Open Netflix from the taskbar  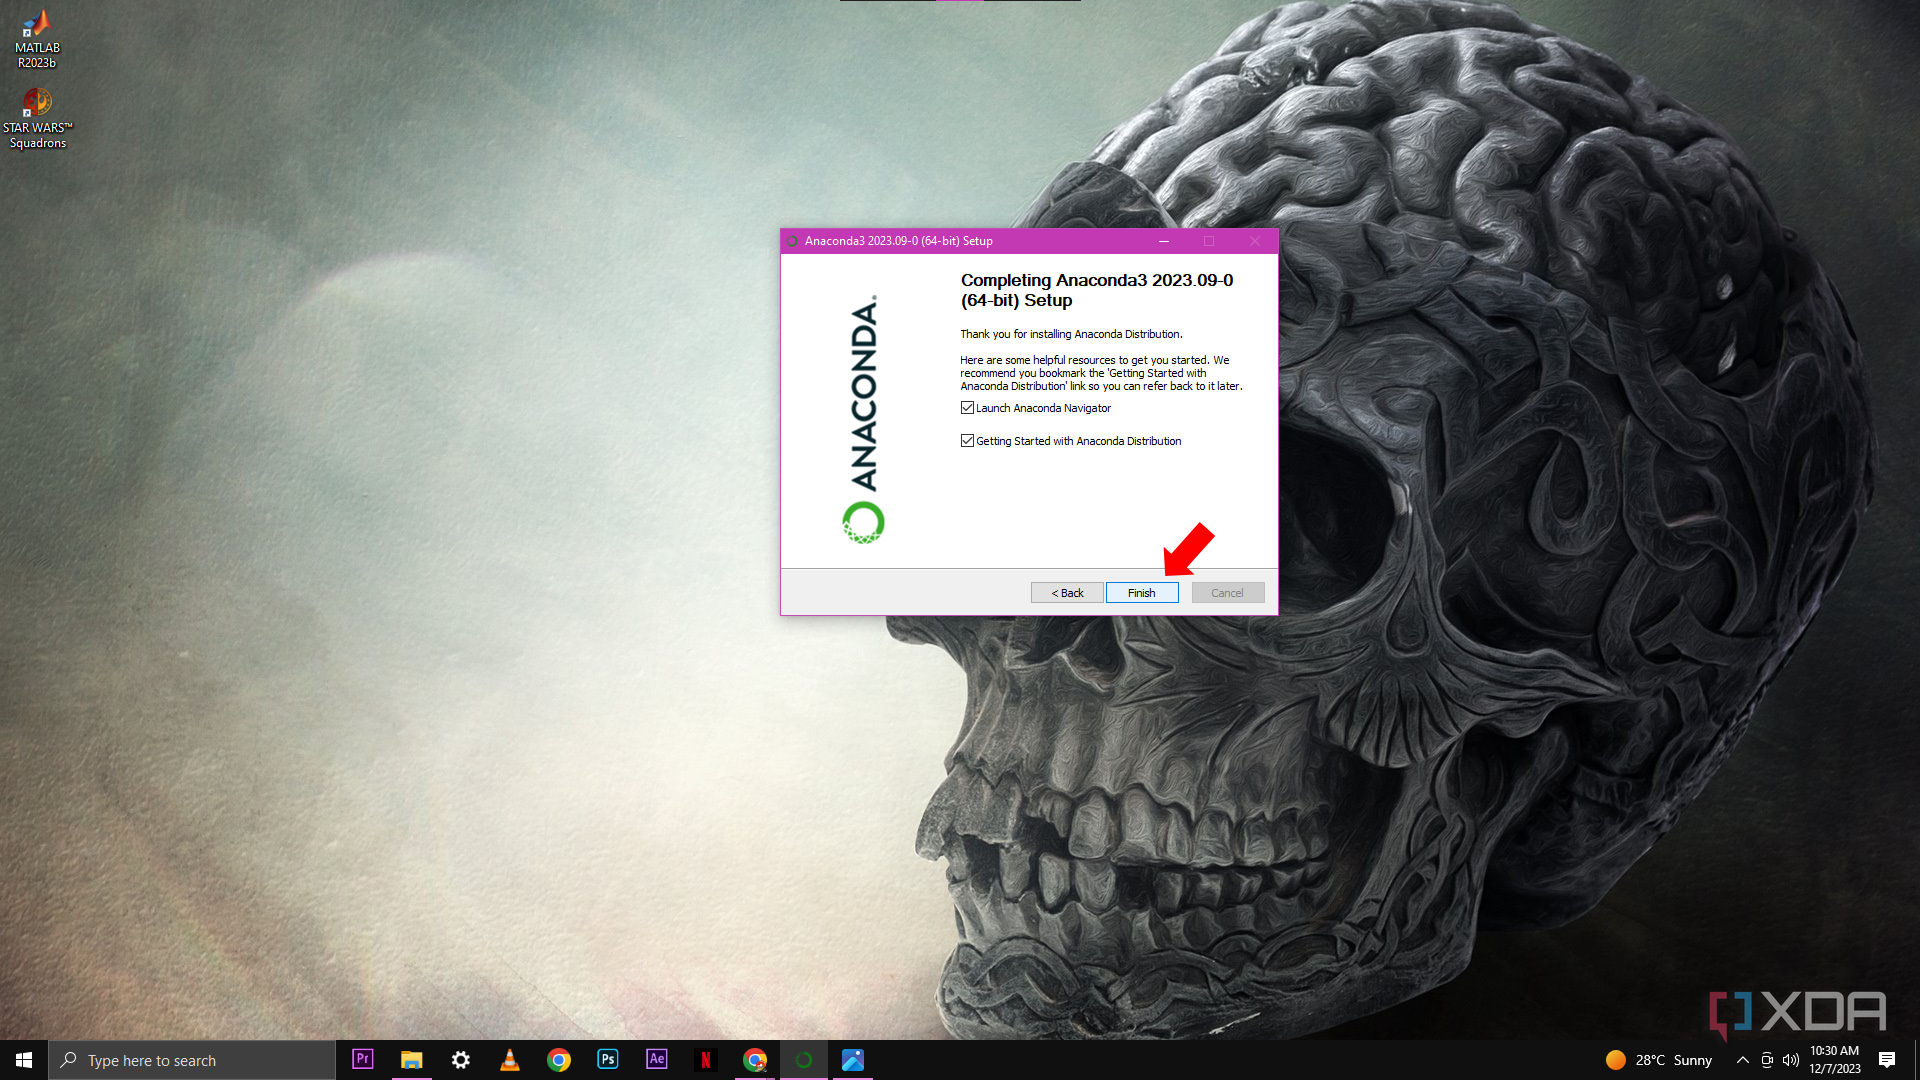click(706, 1059)
